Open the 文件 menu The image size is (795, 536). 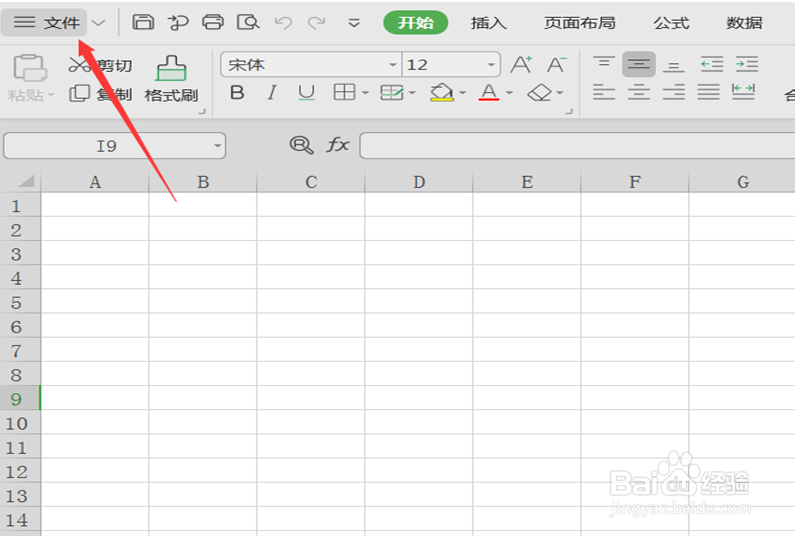pos(45,23)
